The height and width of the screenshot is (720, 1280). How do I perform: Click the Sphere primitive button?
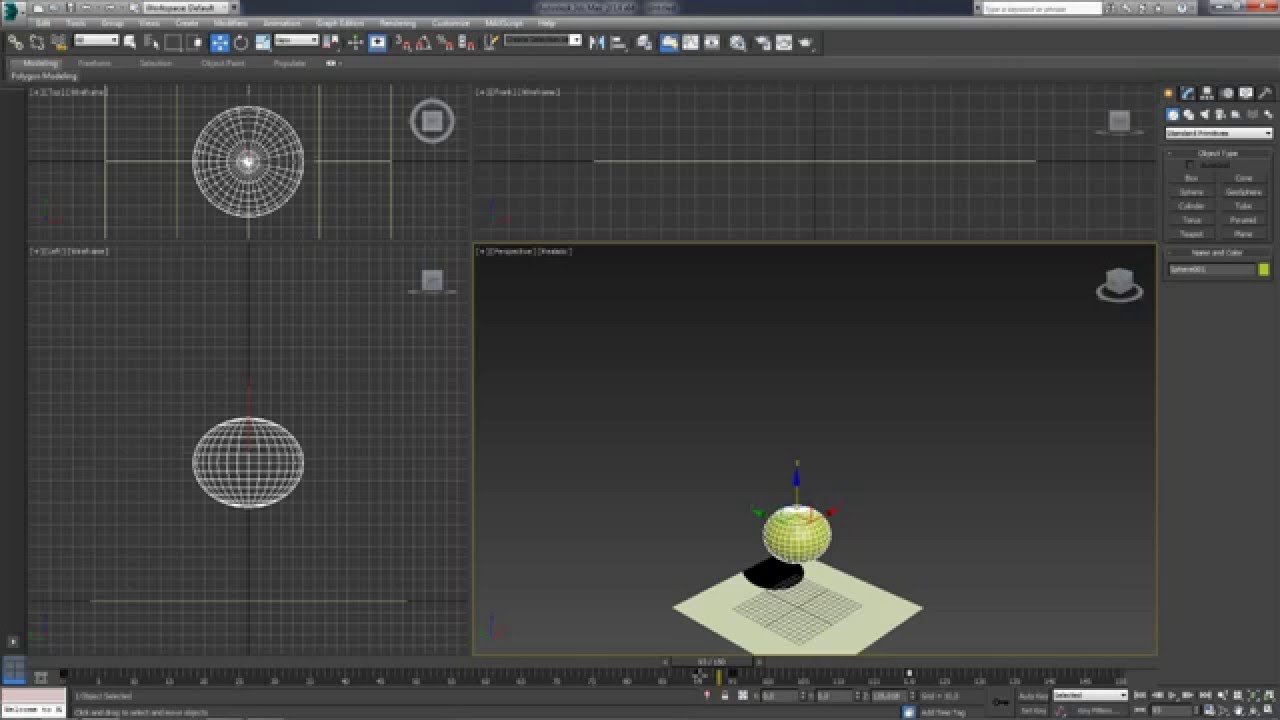(x=1191, y=192)
